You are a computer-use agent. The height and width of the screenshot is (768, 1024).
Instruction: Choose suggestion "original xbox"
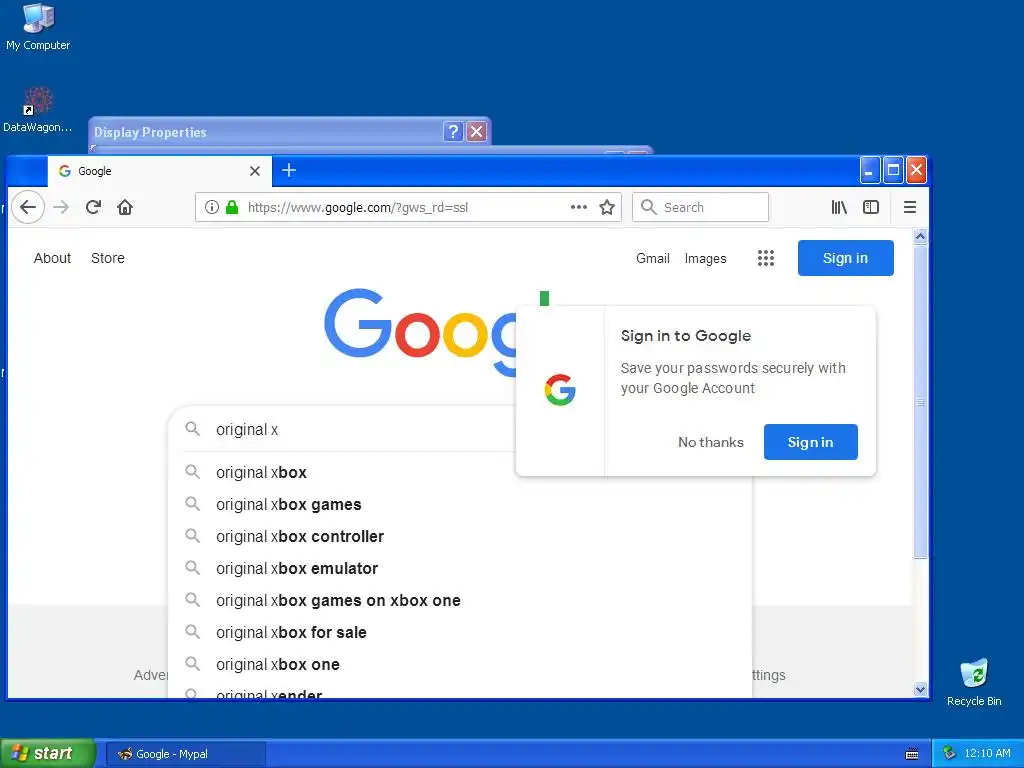coord(460,472)
